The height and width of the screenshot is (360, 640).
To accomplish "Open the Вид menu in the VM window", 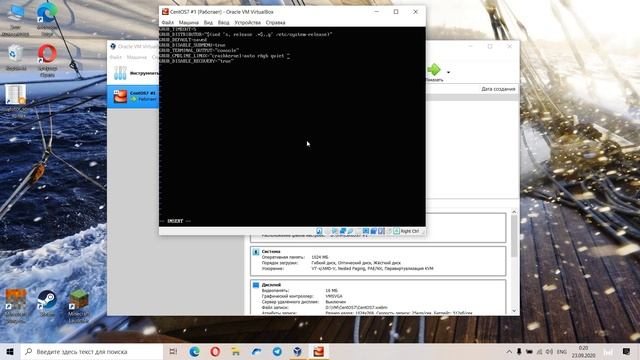I will coord(208,22).
